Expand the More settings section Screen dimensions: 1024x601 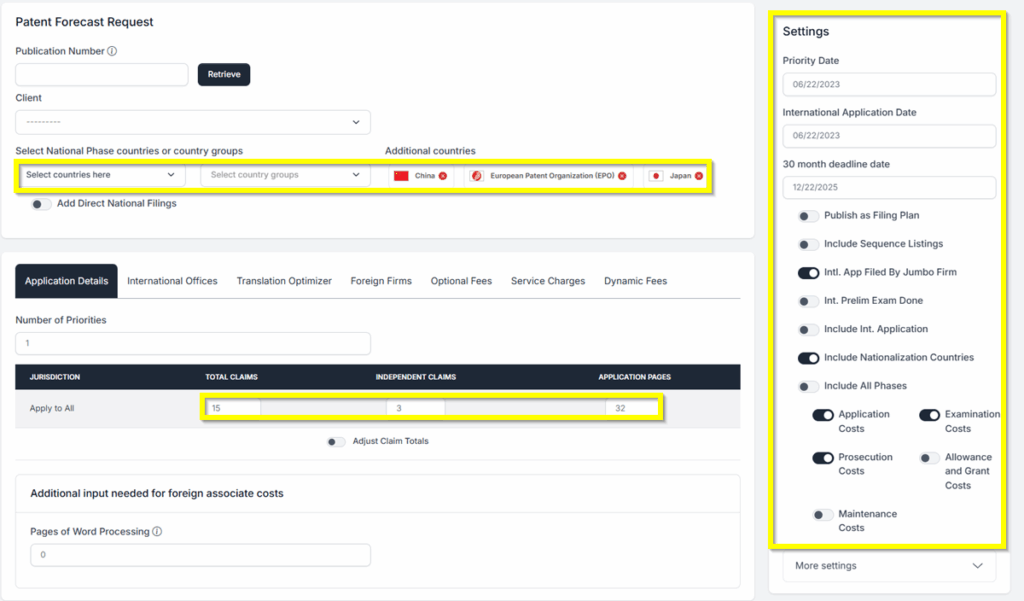[x=888, y=566]
